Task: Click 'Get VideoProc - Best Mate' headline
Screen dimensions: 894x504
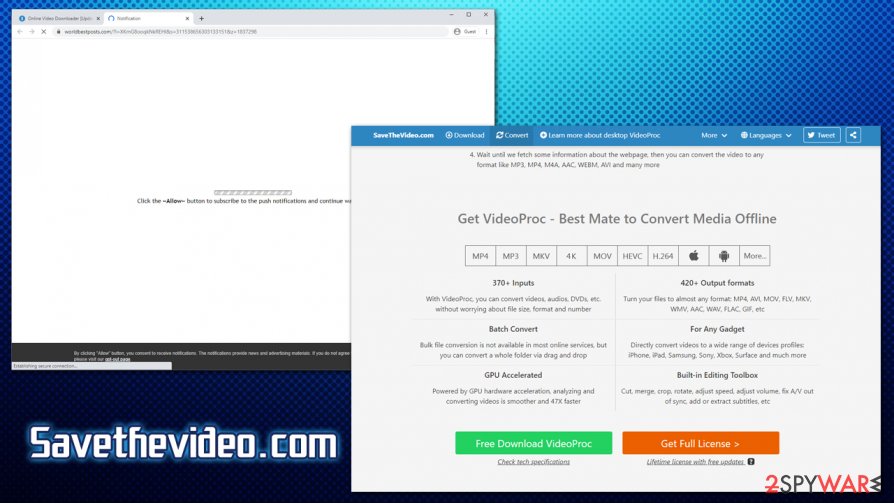Action: [x=617, y=219]
